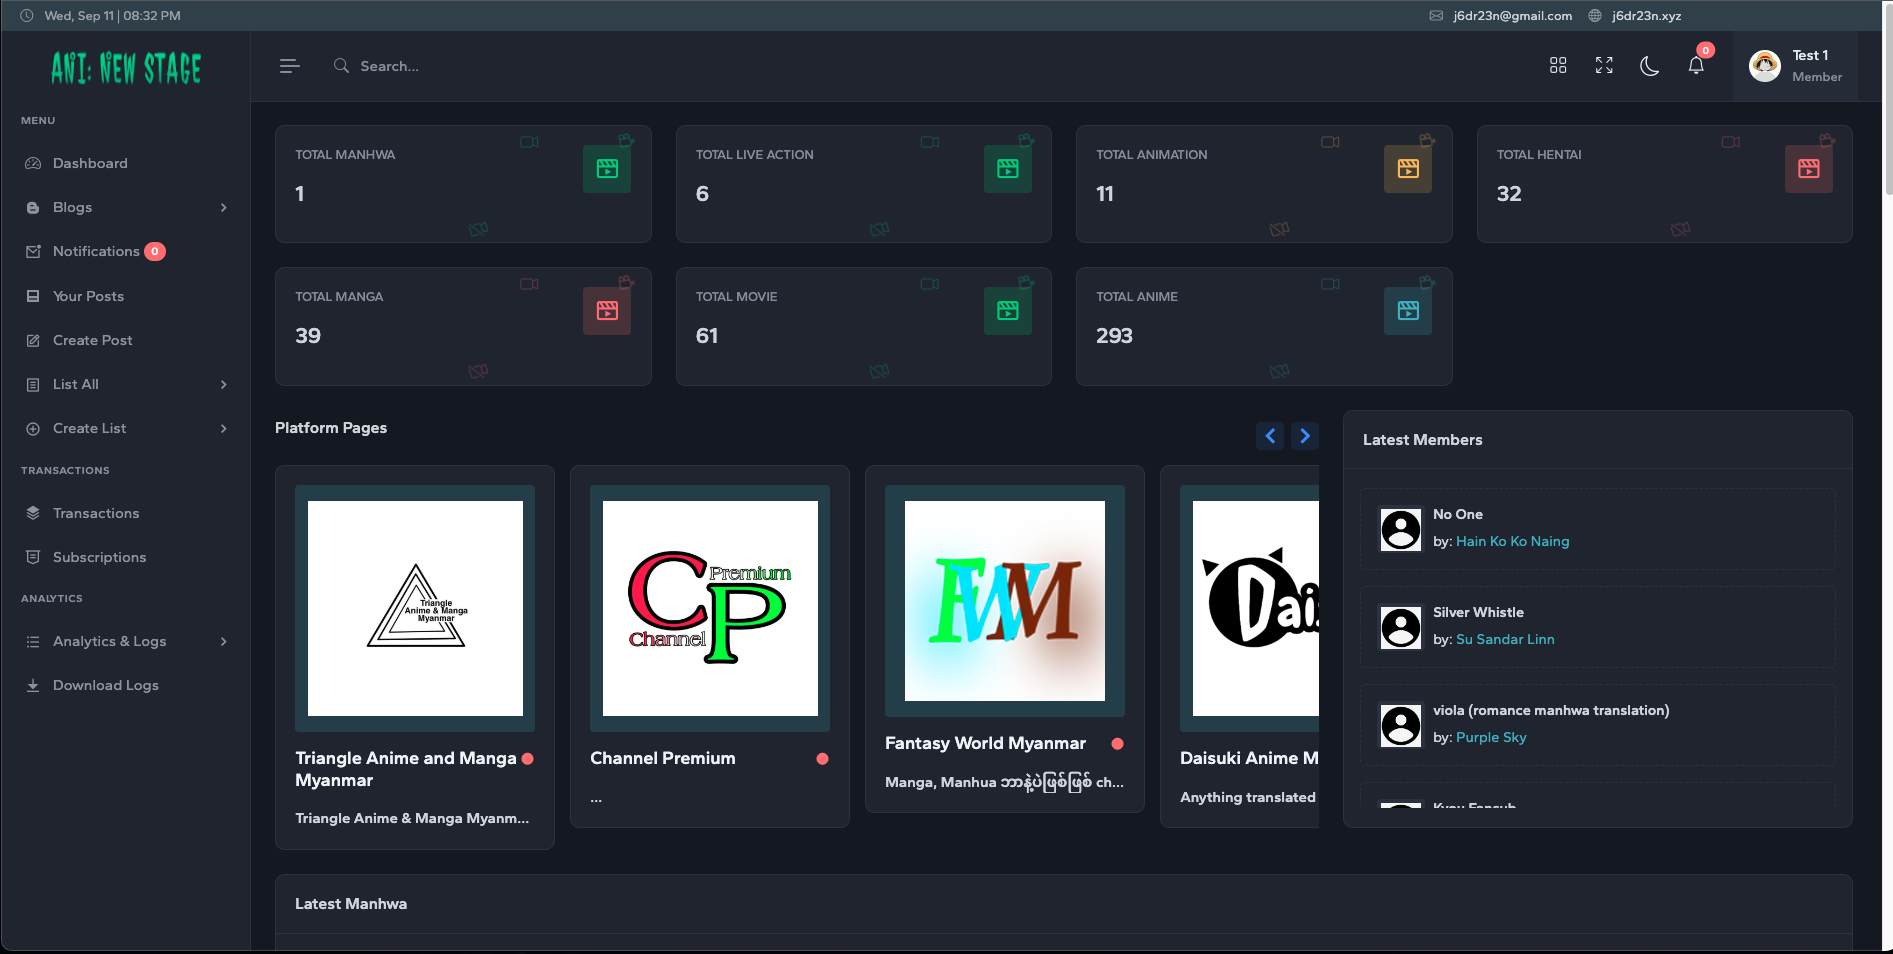This screenshot has width=1893, height=954.
Task: Click the clock icon in top bar
Action: pyautogui.click(x=27, y=15)
